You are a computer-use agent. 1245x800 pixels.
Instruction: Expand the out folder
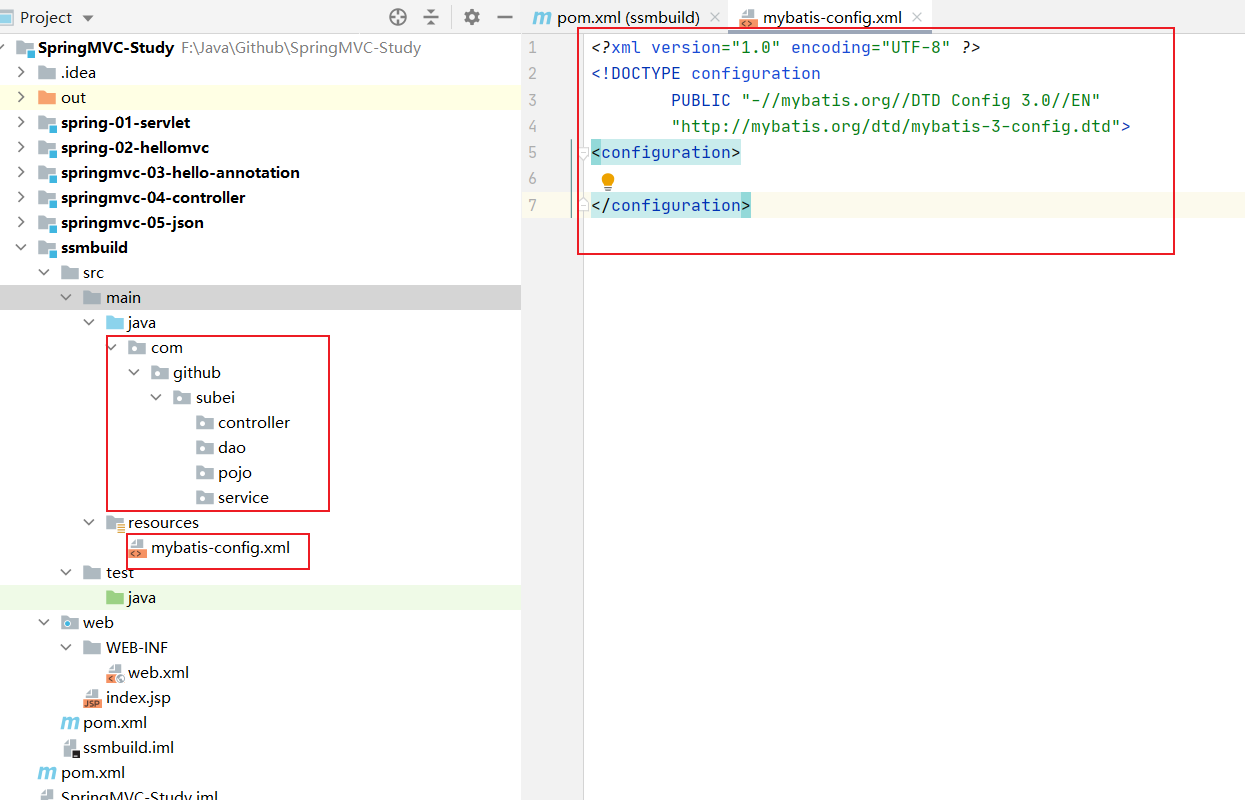coord(22,98)
